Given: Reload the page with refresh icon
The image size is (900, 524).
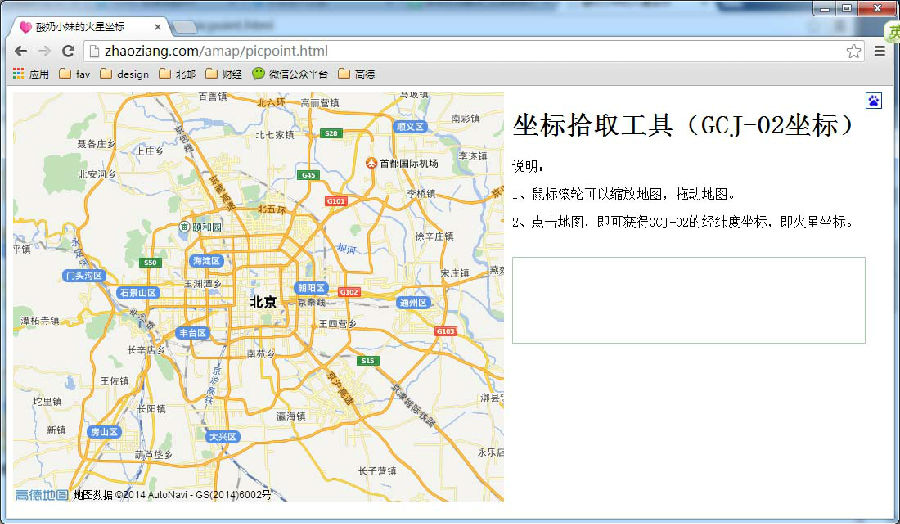Looking at the screenshot, I should tap(68, 51).
